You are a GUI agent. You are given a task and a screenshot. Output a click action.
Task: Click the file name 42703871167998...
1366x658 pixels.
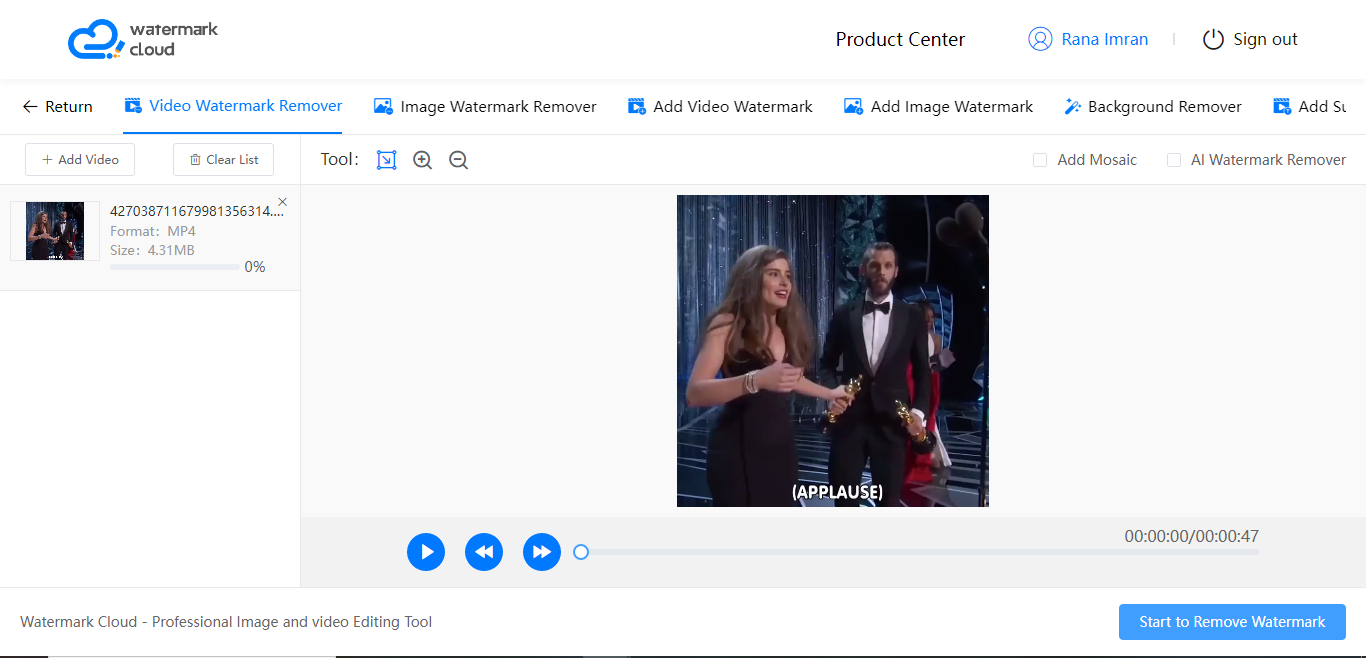(x=197, y=211)
